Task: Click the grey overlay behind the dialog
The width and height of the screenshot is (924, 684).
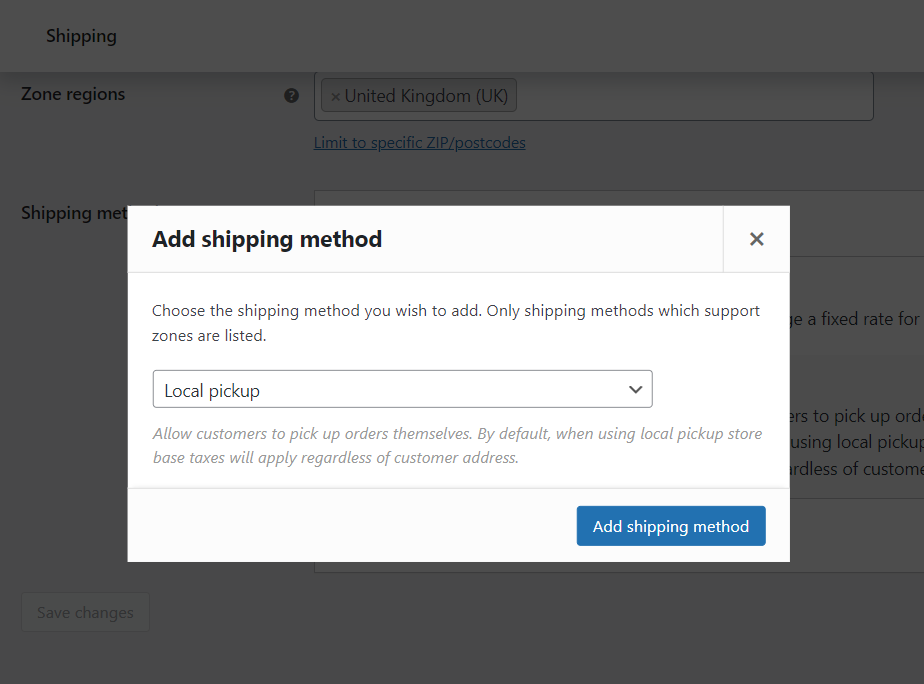Action: 60,400
